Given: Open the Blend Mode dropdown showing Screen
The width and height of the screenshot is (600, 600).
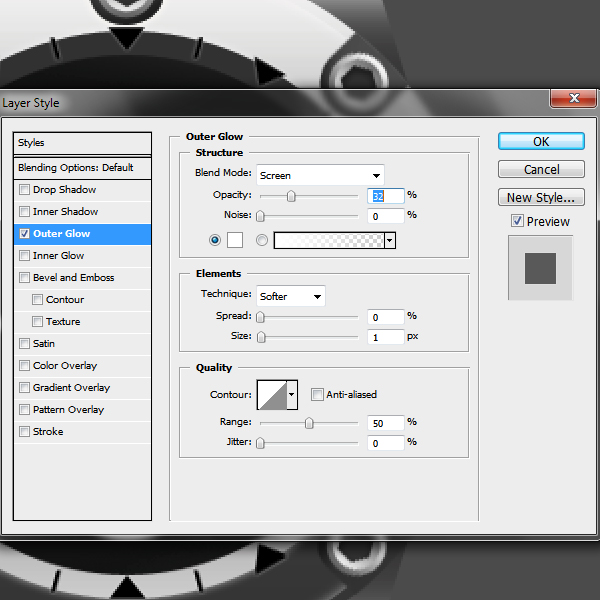Looking at the screenshot, I should click(x=320, y=175).
